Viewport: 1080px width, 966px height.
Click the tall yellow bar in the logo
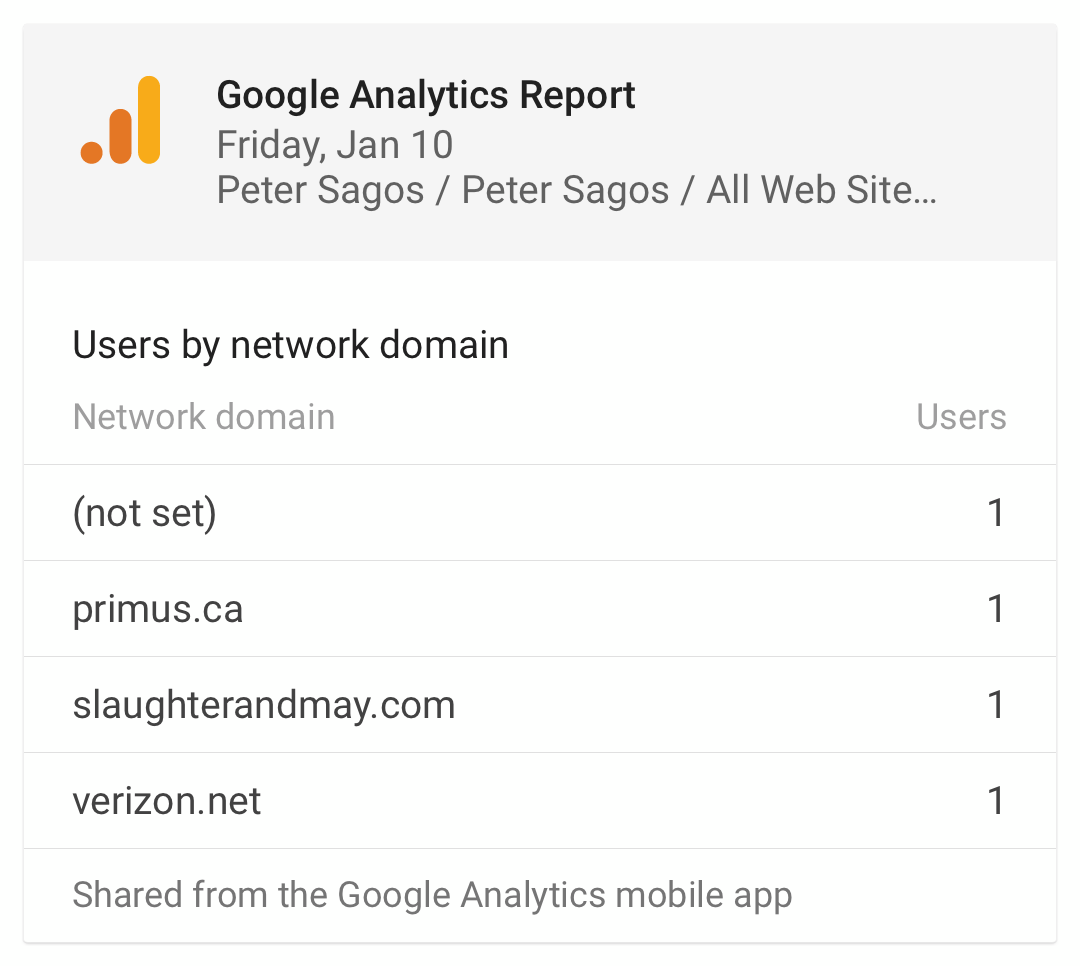pyautogui.click(x=149, y=120)
